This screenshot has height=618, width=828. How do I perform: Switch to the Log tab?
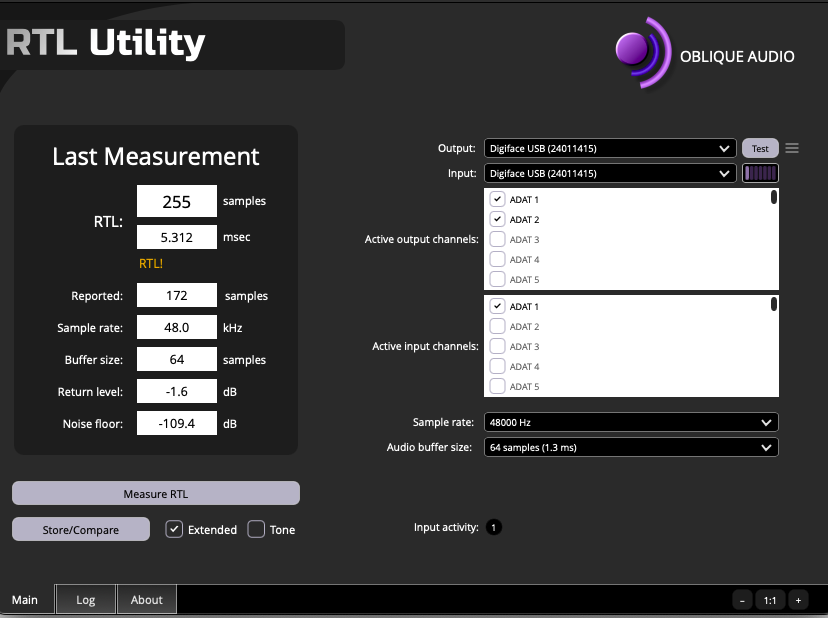(x=86, y=600)
